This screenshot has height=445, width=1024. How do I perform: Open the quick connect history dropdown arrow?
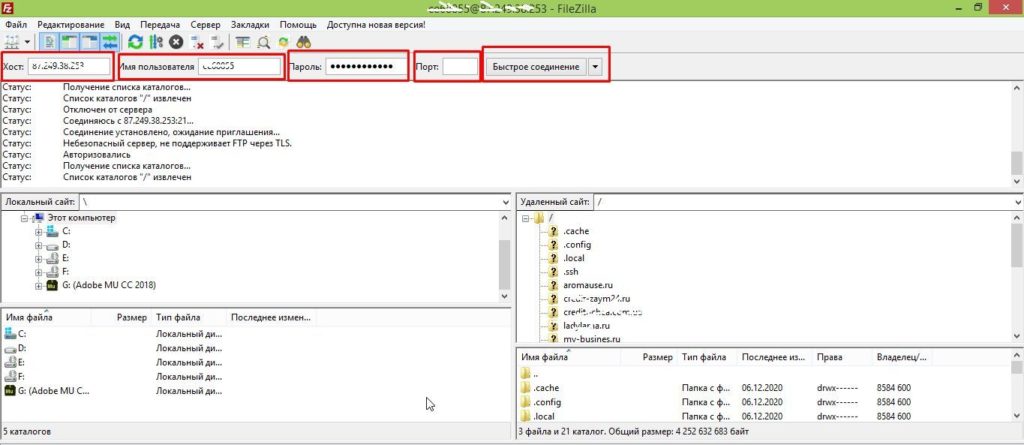click(x=596, y=66)
